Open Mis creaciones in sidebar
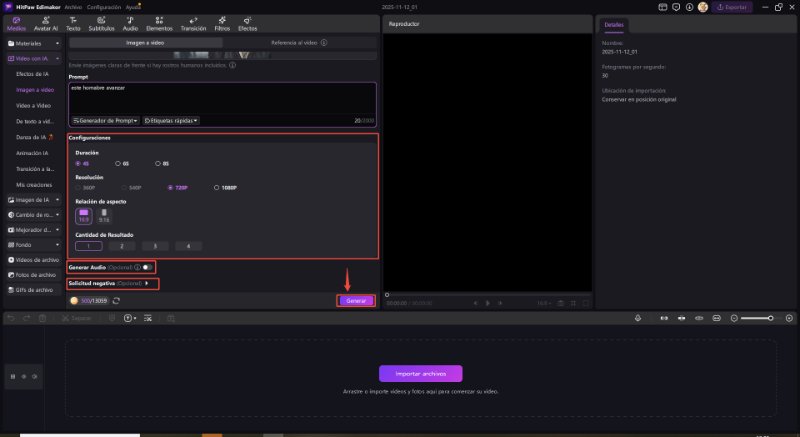 coord(34,185)
